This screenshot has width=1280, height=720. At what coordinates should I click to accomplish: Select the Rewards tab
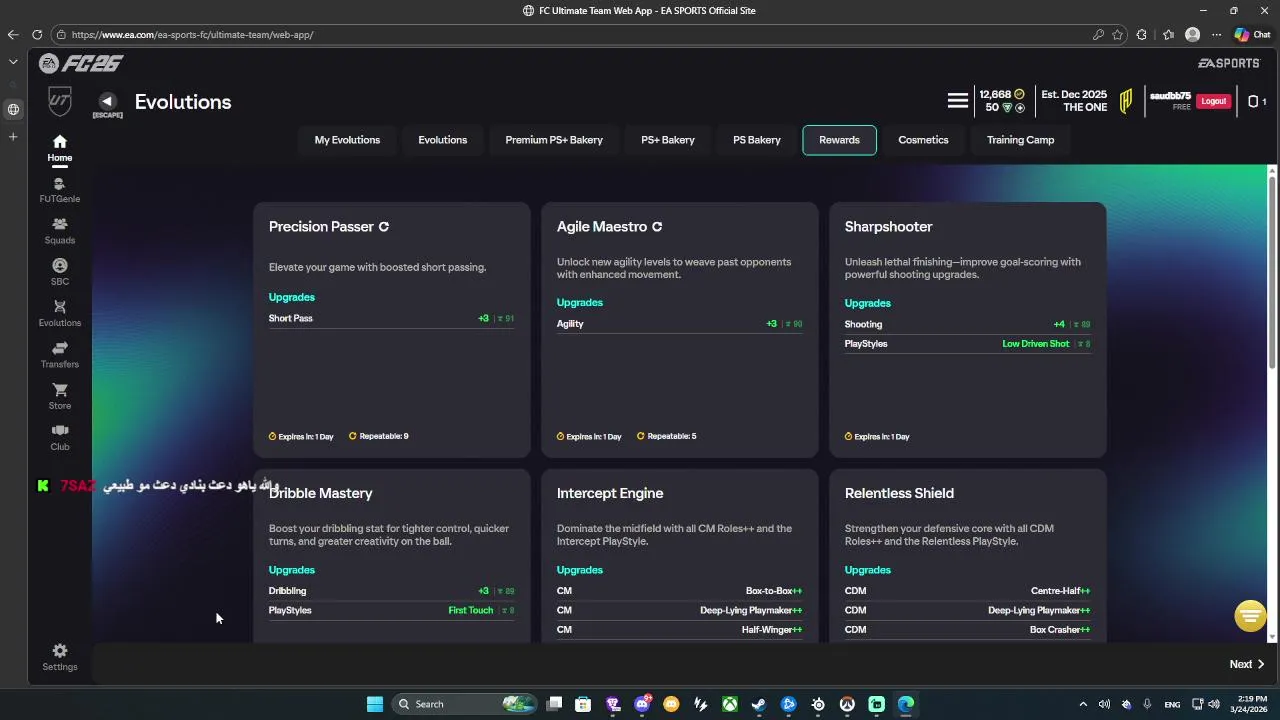[839, 140]
